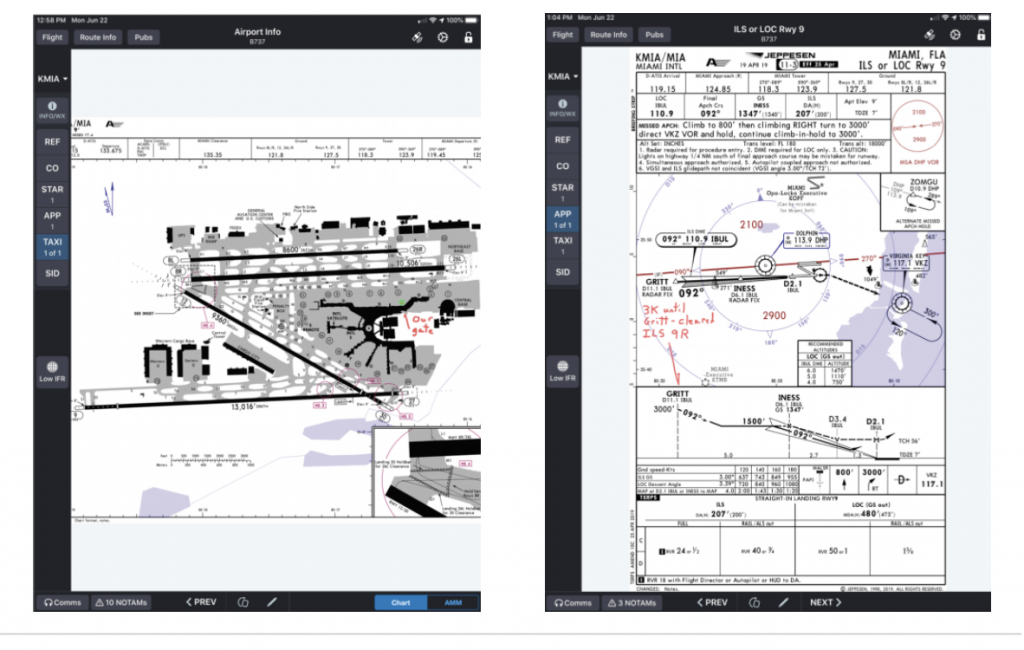1024x650 pixels.
Task: Go to NEXT chart in ILS Rwy 9 window
Action: [x=825, y=602]
